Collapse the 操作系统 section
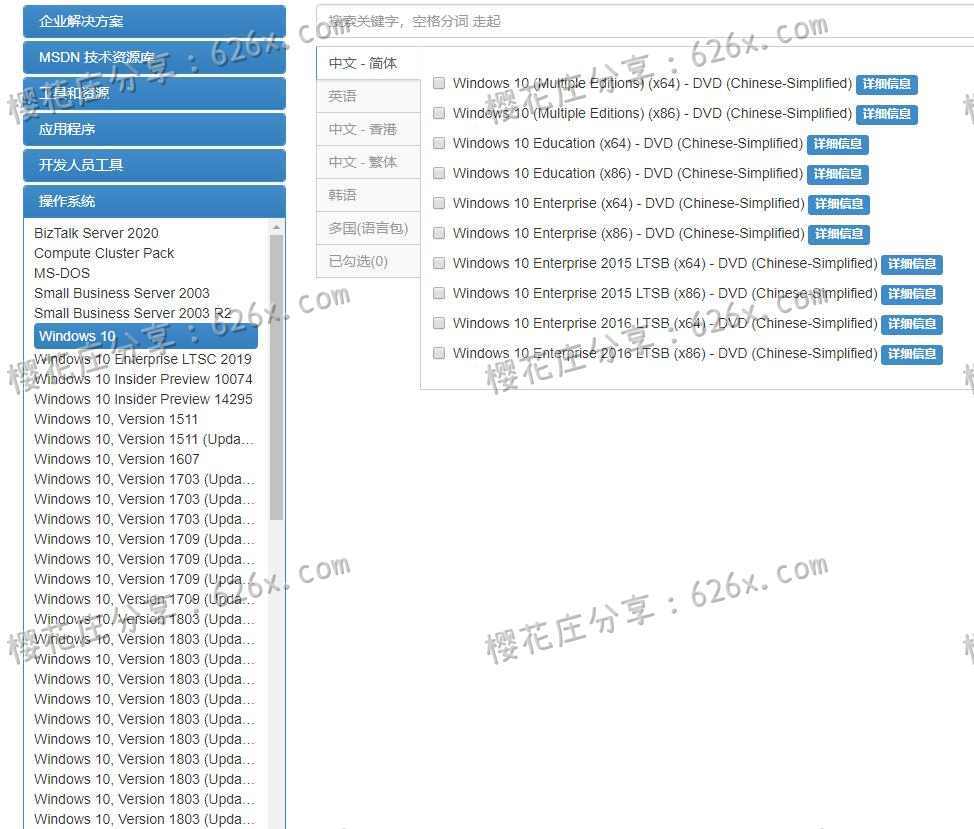 (x=154, y=201)
